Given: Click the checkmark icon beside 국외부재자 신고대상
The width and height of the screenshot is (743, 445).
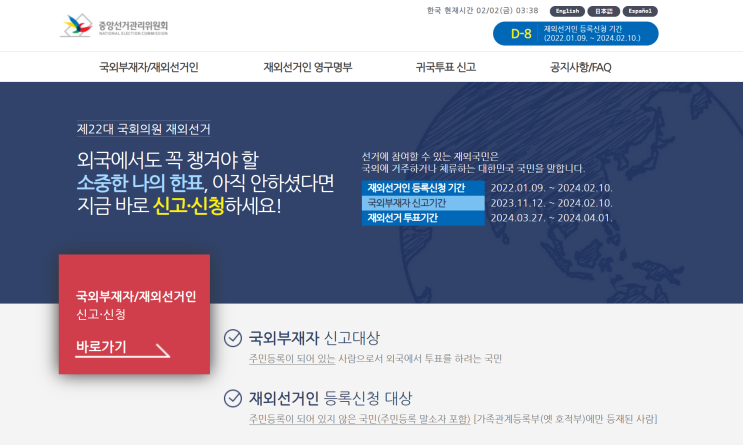Looking at the screenshot, I should [x=233, y=338].
